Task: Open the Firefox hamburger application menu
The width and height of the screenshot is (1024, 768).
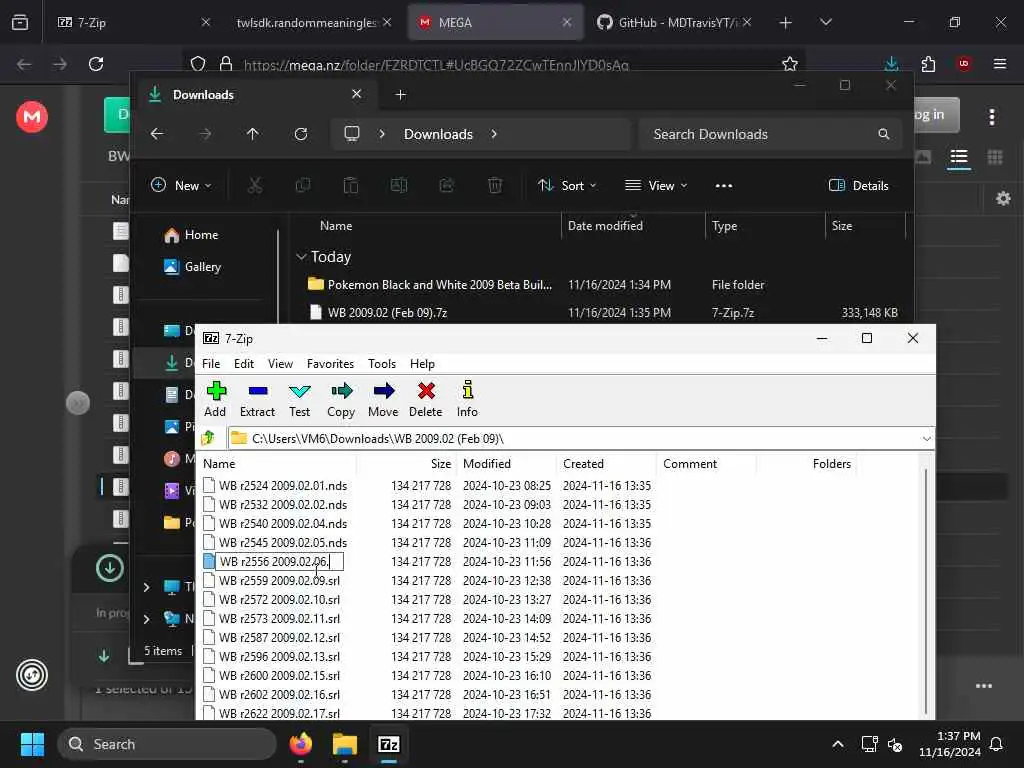Action: point(1000,64)
